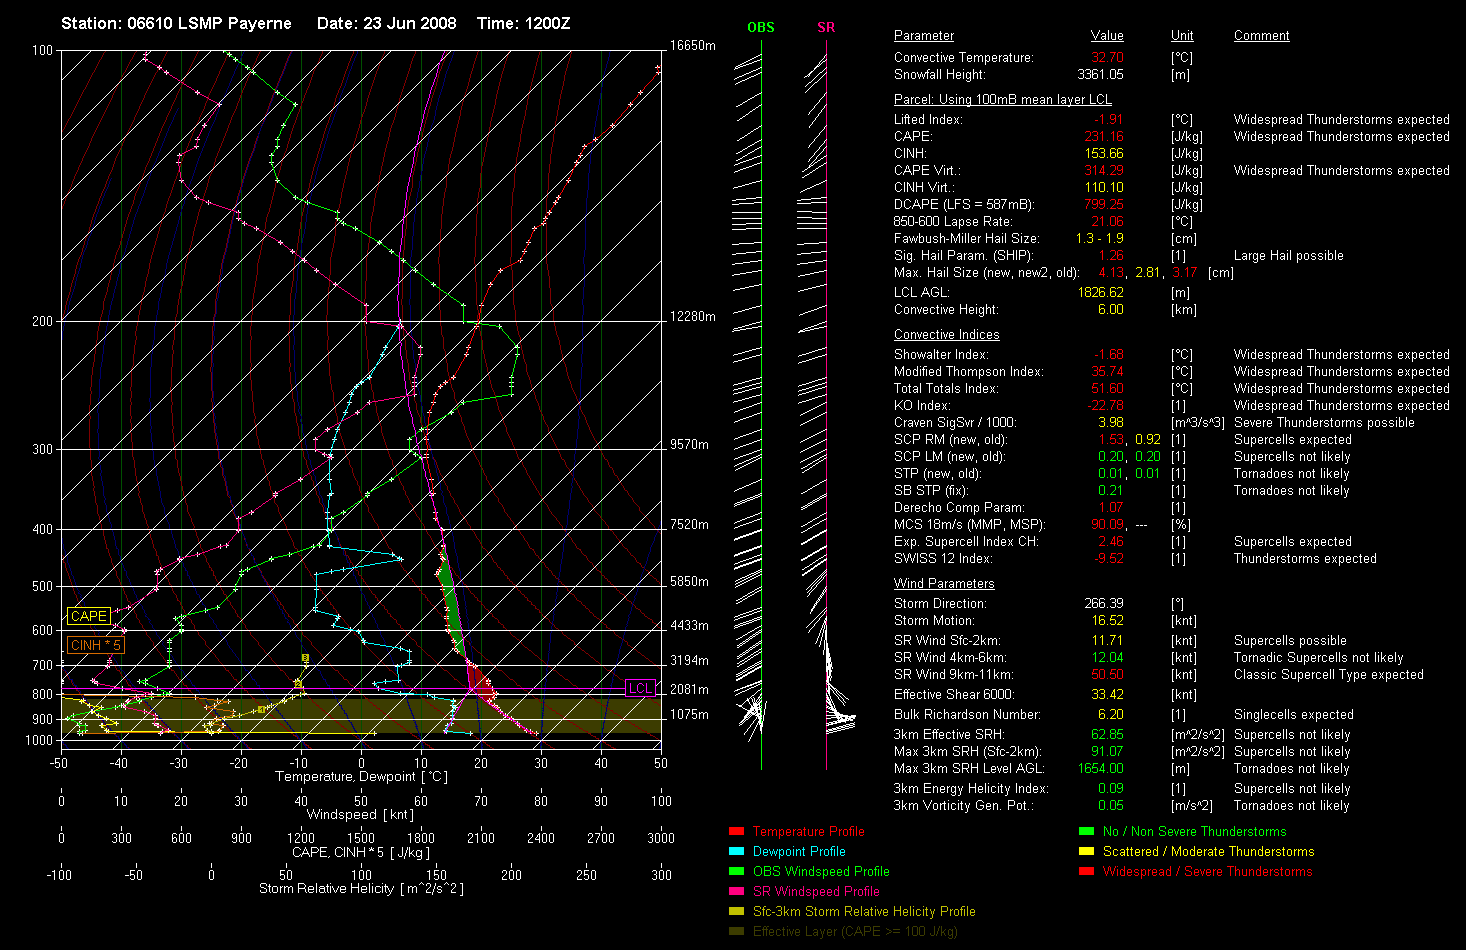This screenshot has height=950, width=1466.
Task: Open the Convective Indices section heading
Action: (946, 335)
